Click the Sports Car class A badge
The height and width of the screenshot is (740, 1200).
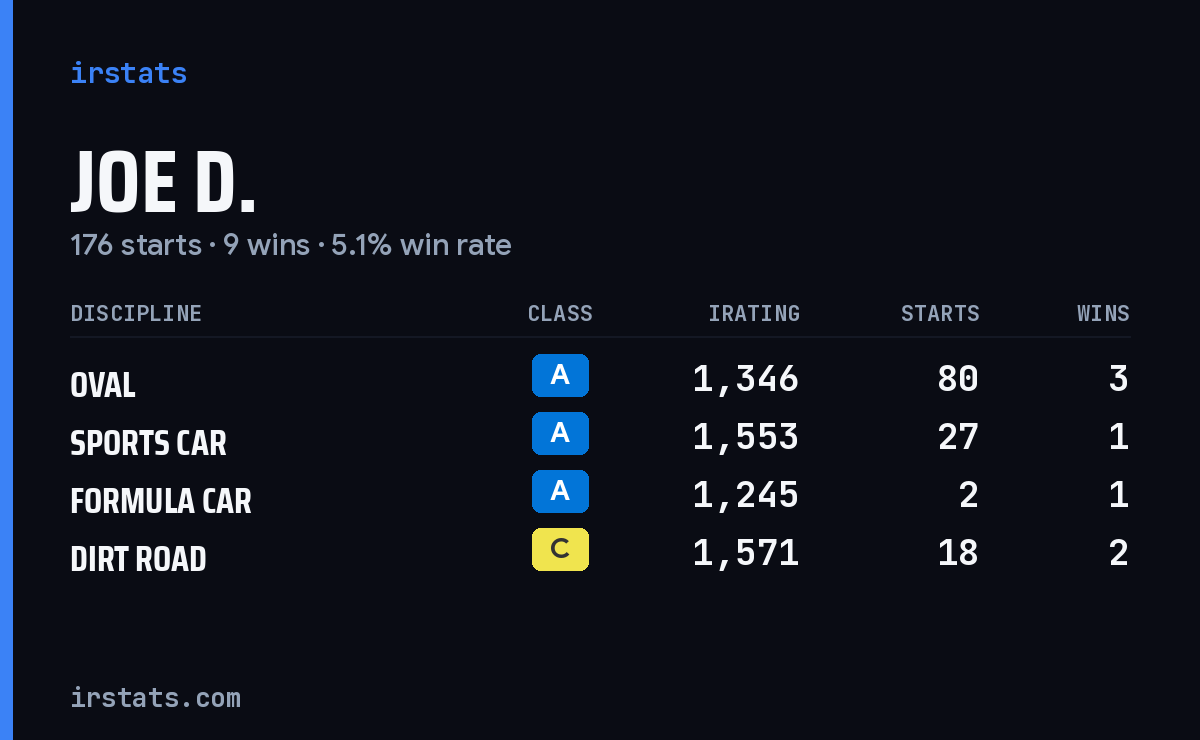tap(560, 434)
